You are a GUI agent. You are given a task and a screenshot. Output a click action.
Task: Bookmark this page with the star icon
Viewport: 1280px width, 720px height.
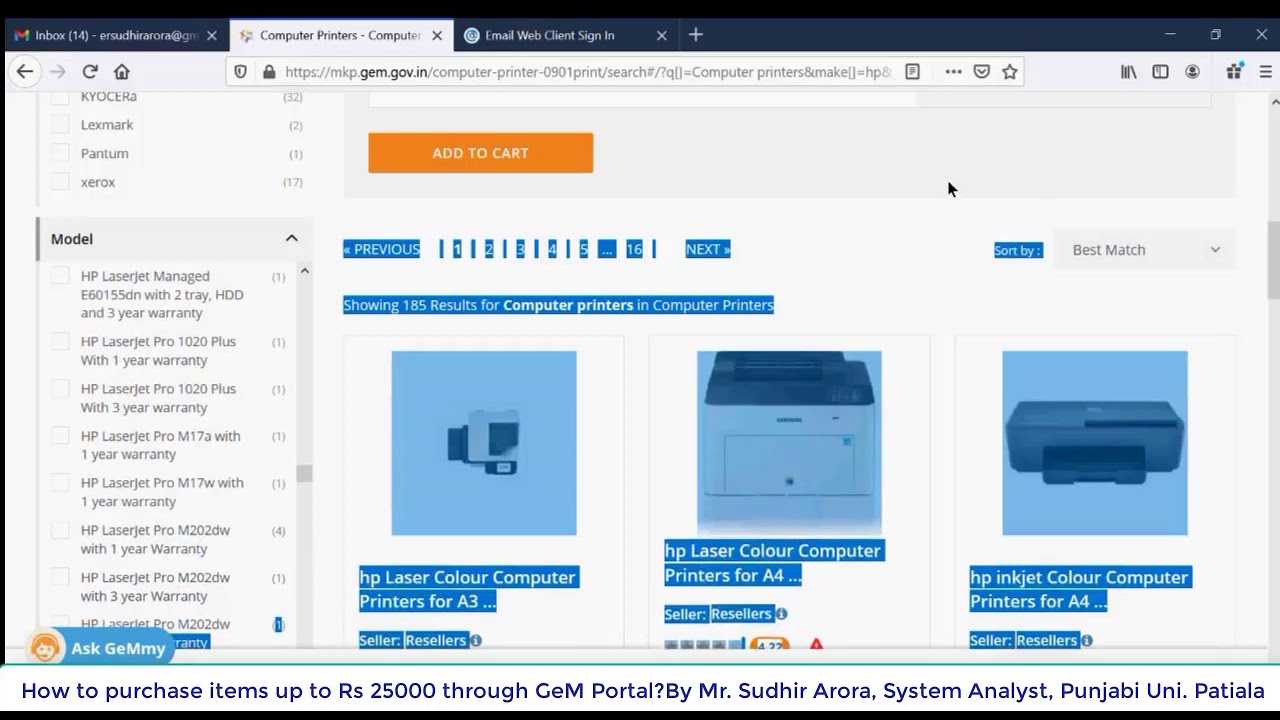(x=1010, y=72)
